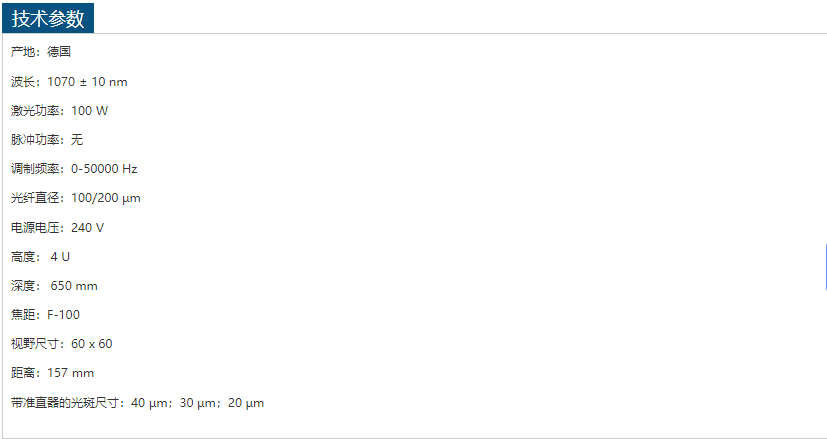The height and width of the screenshot is (439, 827).
Task: Click the 波长 1070 ± 10 nm line
Action: (69, 82)
